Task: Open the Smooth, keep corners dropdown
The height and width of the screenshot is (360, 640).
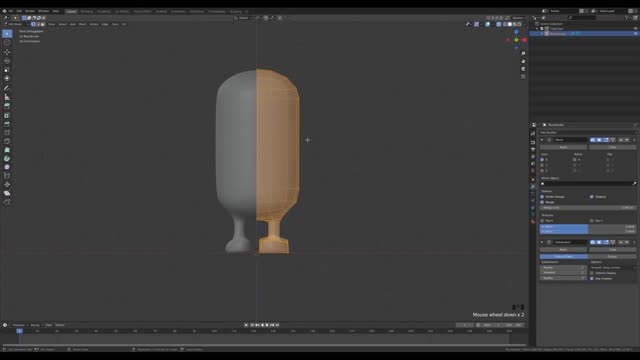Action: point(613,267)
